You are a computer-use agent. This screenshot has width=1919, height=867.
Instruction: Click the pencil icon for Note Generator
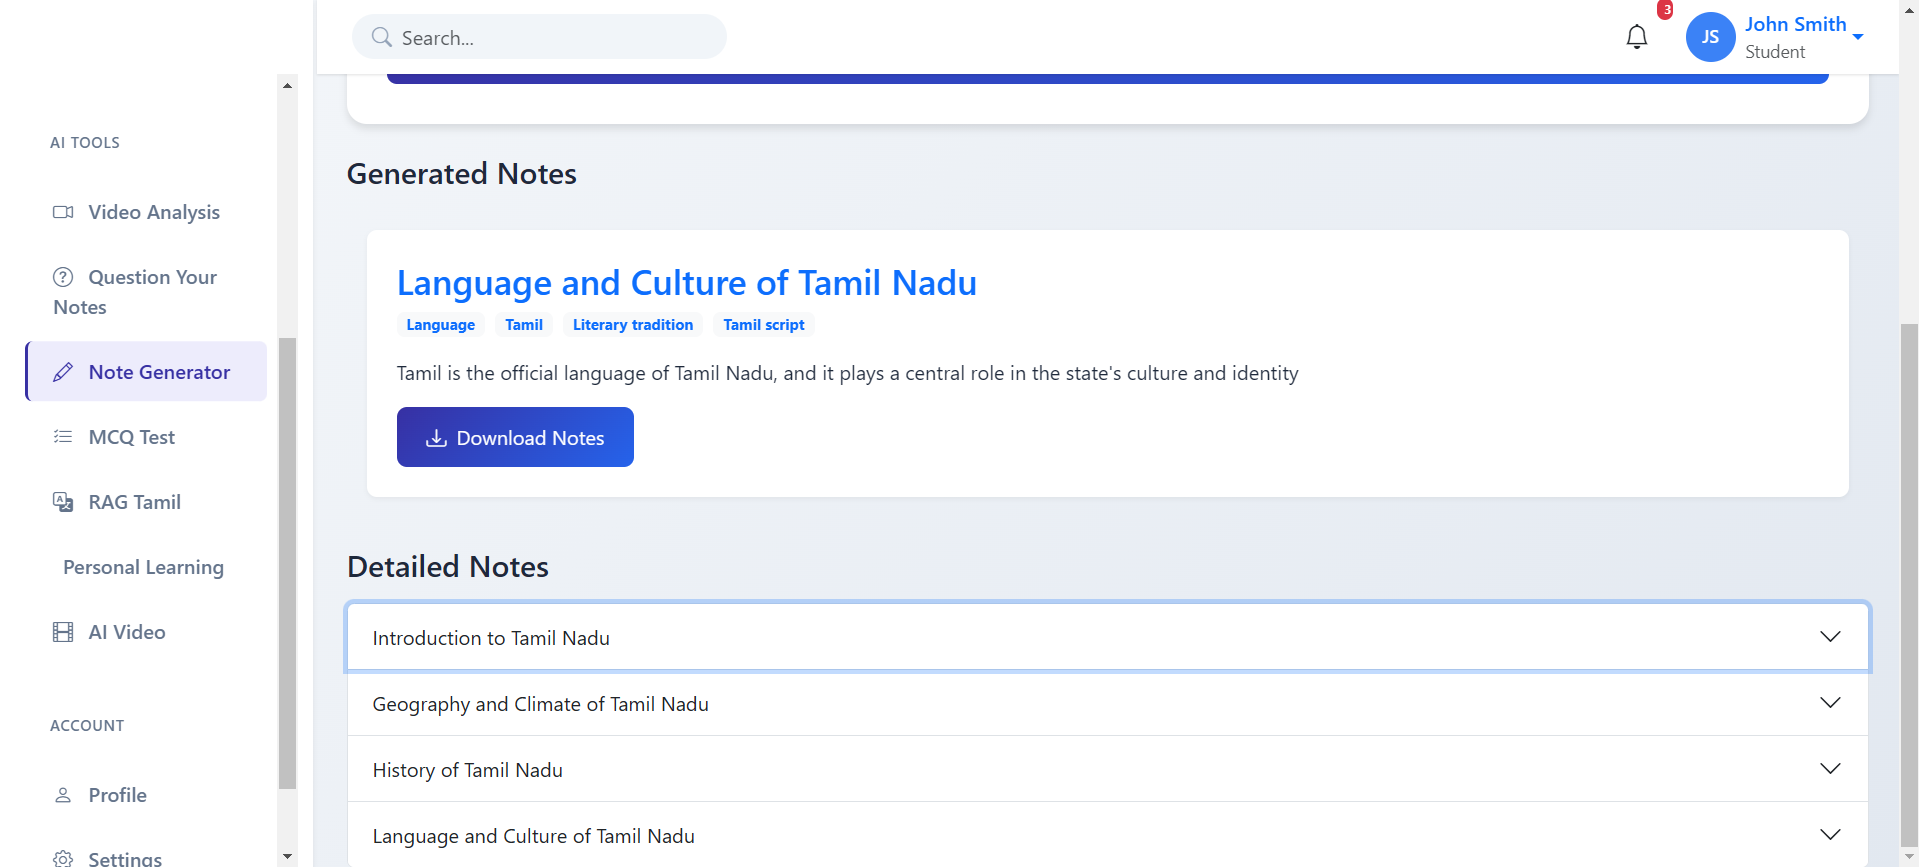[63, 372]
